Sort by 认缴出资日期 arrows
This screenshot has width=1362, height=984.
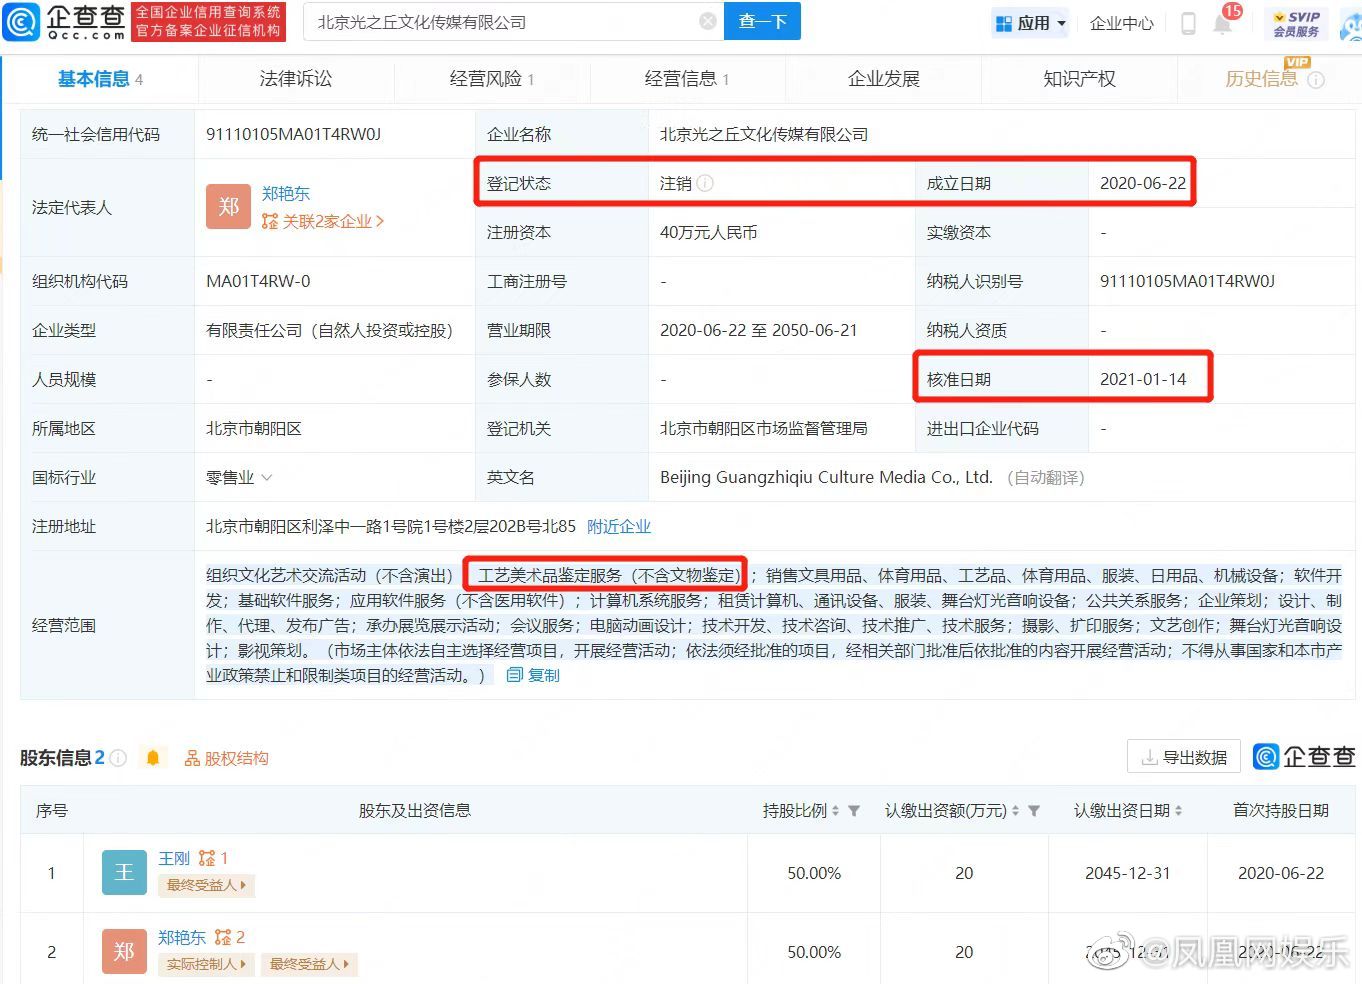click(1178, 811)
